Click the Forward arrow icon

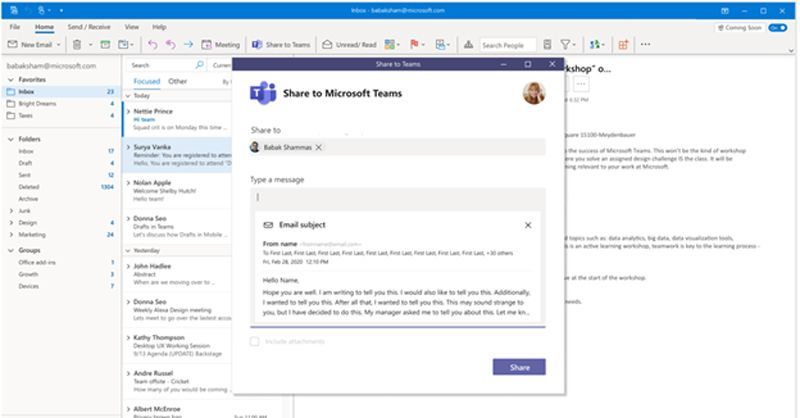188,45
